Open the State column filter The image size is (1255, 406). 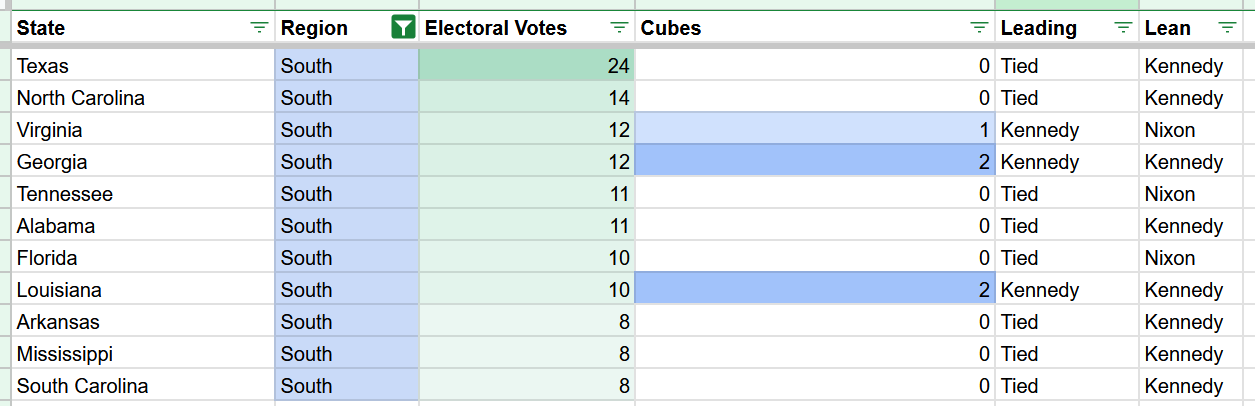pyautogui.click(x=259, y=28)
